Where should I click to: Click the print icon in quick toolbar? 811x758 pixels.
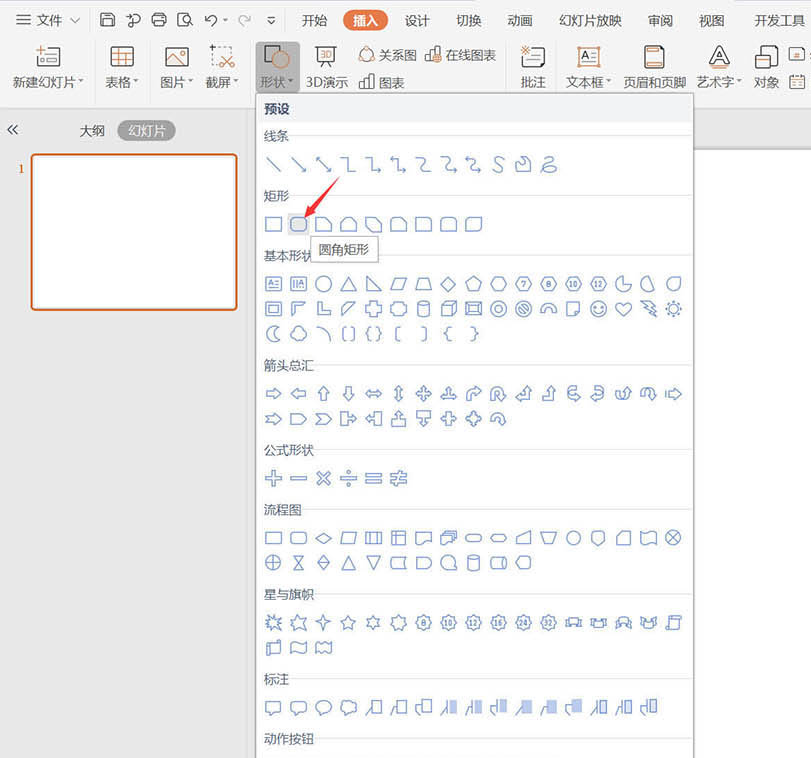click(x=159, y=20)
